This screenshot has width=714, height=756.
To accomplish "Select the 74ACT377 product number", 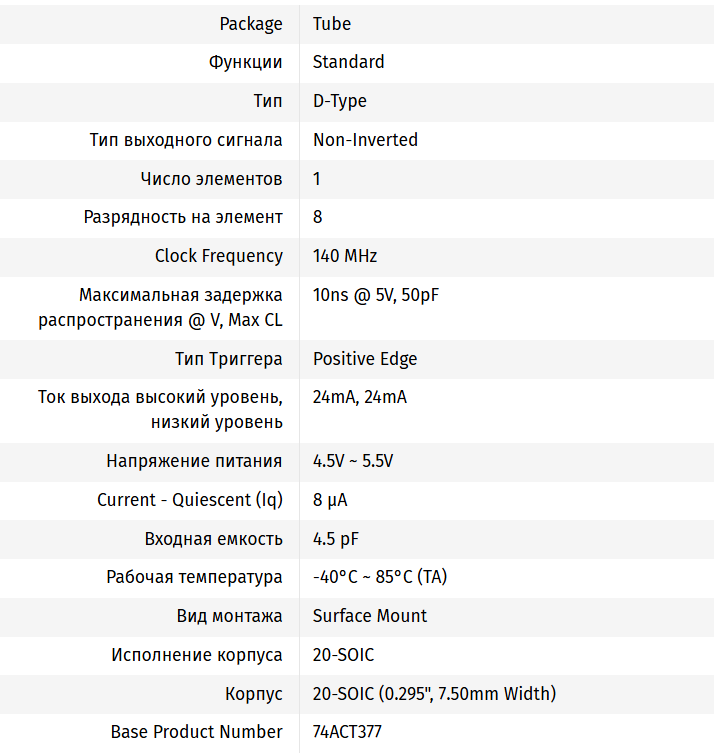I will 346,732.
